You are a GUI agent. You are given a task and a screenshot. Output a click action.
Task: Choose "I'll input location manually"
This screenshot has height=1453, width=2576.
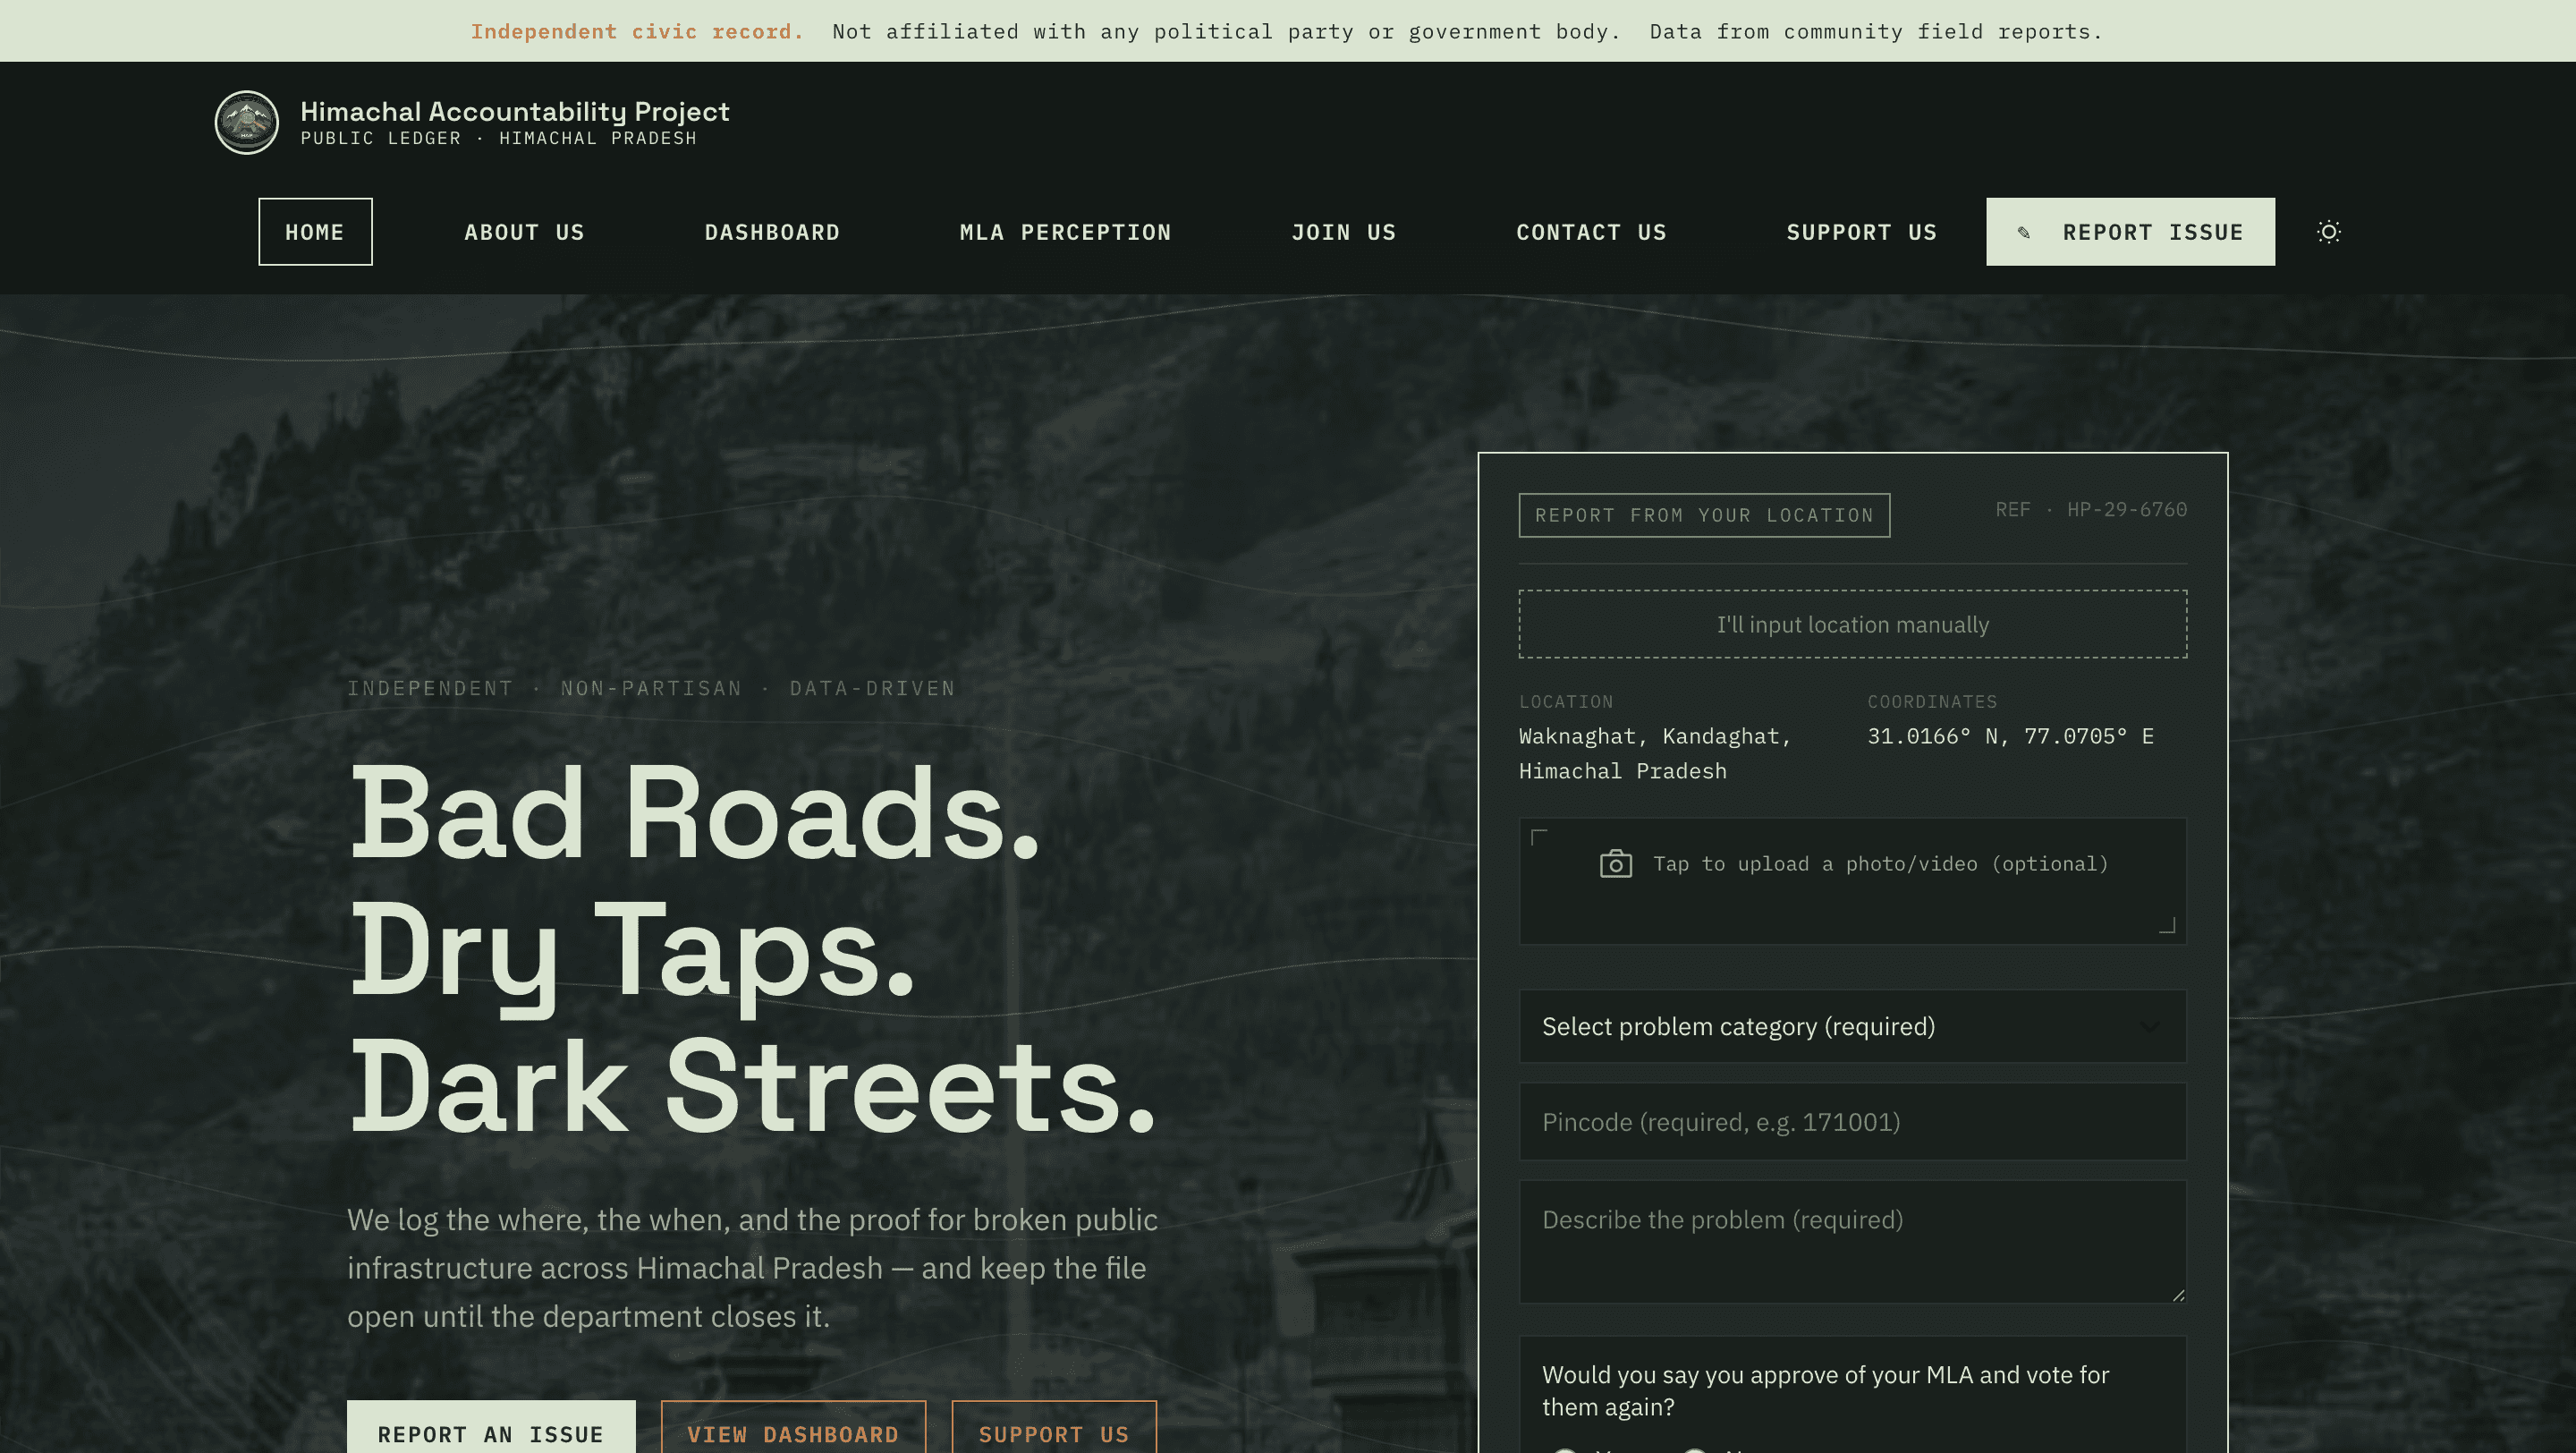click(x=1852, y=624)
